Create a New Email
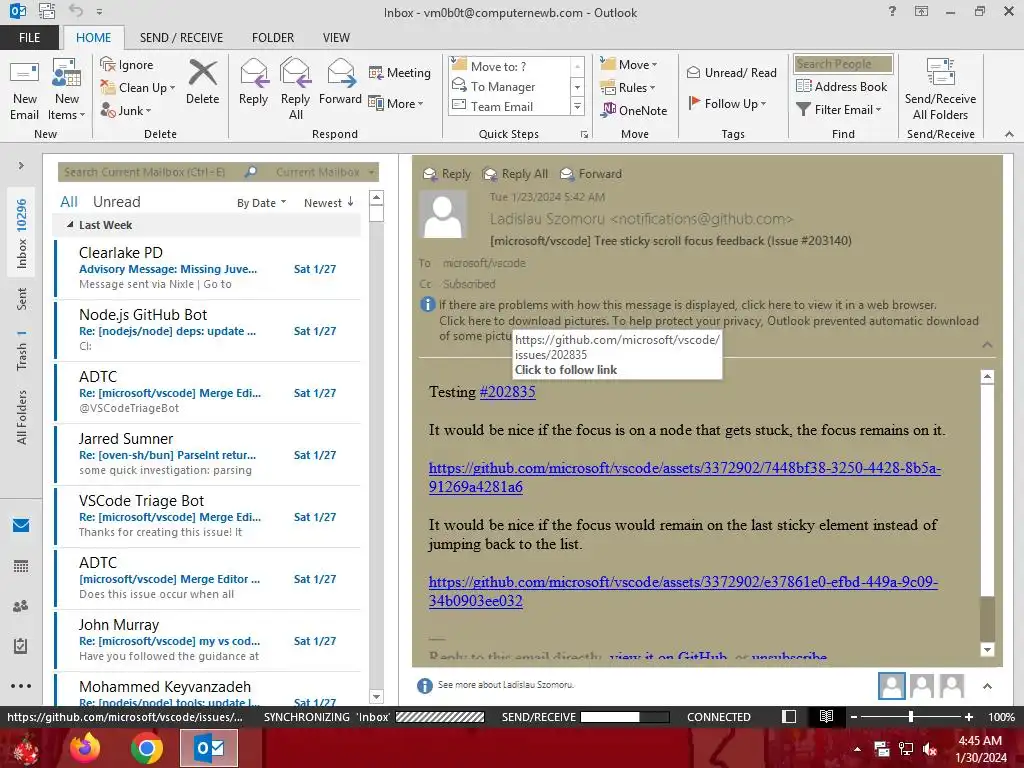 (24, 90)
